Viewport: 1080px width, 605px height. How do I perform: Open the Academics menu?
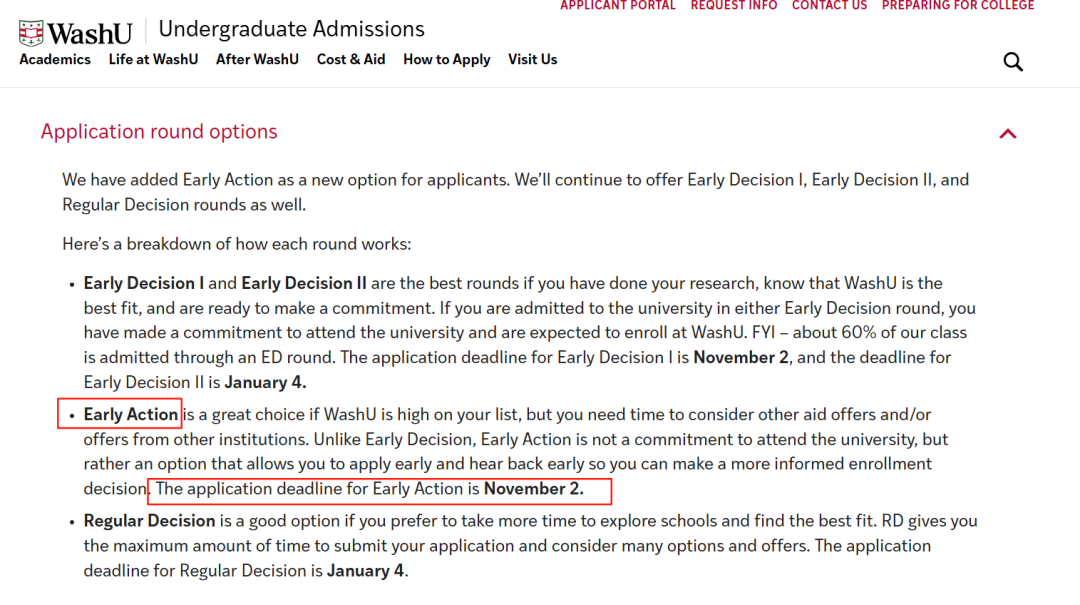55,59
